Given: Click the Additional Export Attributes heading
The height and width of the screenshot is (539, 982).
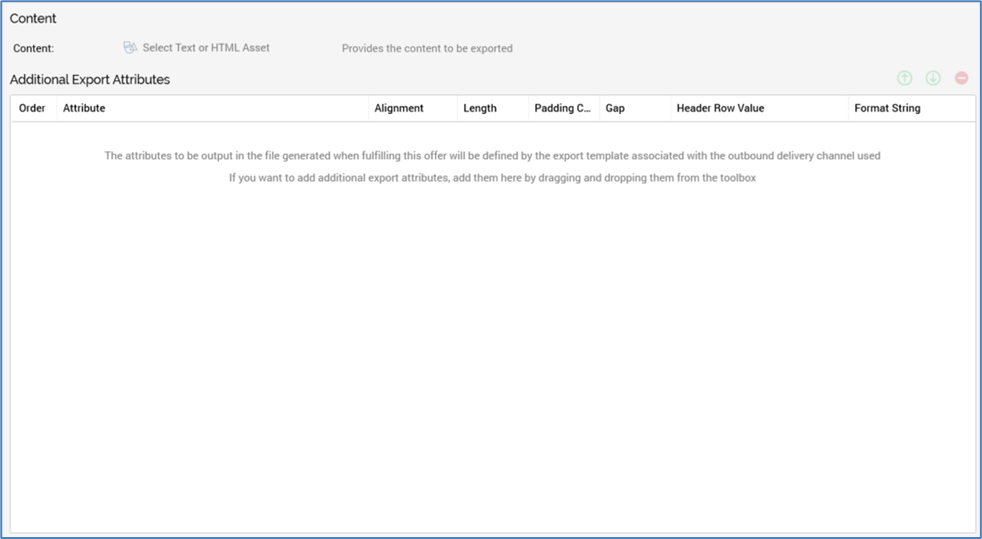Looking at the screenshot, I should tap(90, 79).
